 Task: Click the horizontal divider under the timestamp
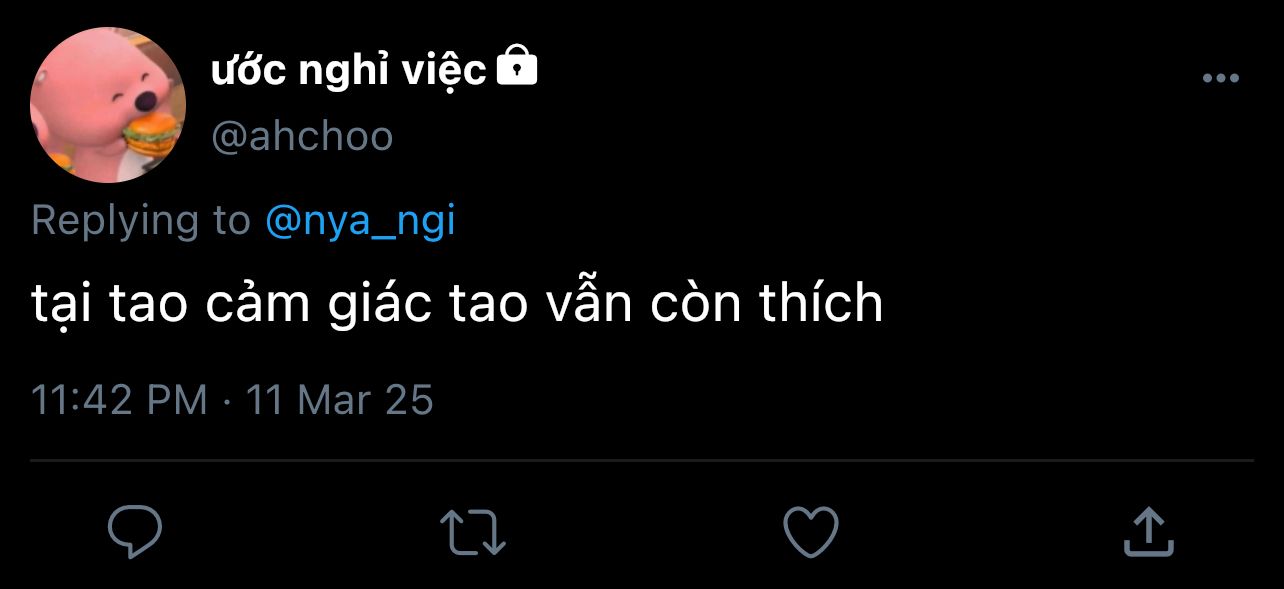point(642,461)
